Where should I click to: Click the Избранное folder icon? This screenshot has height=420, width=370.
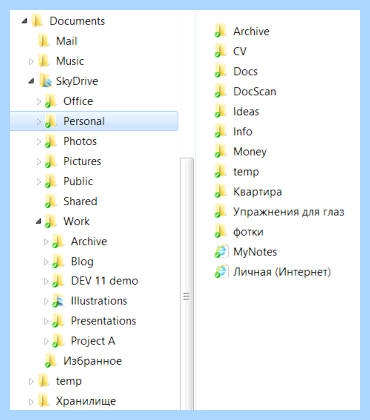(x=51, y=361)
